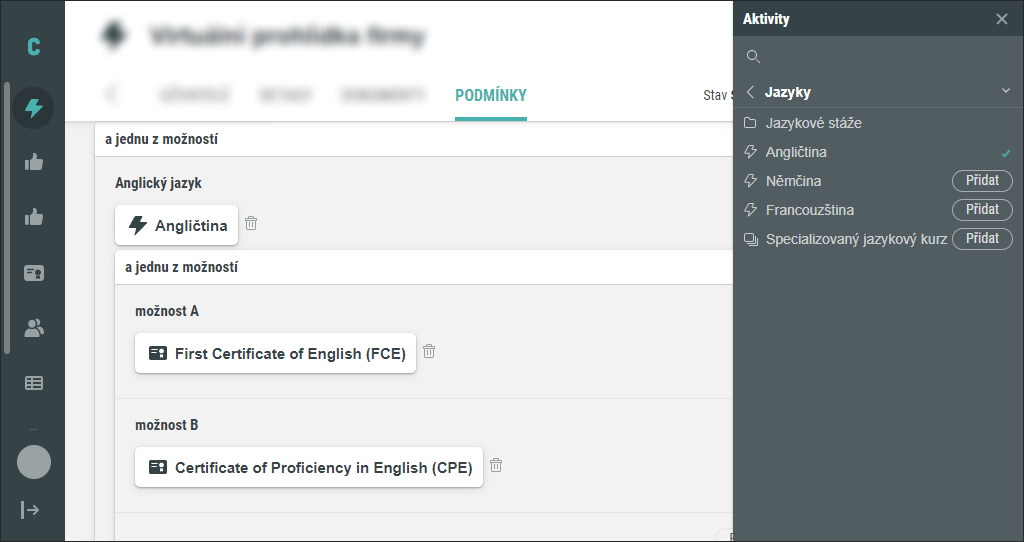
Task: Open the certificate card sidebar icon
Action: (33, 273)
